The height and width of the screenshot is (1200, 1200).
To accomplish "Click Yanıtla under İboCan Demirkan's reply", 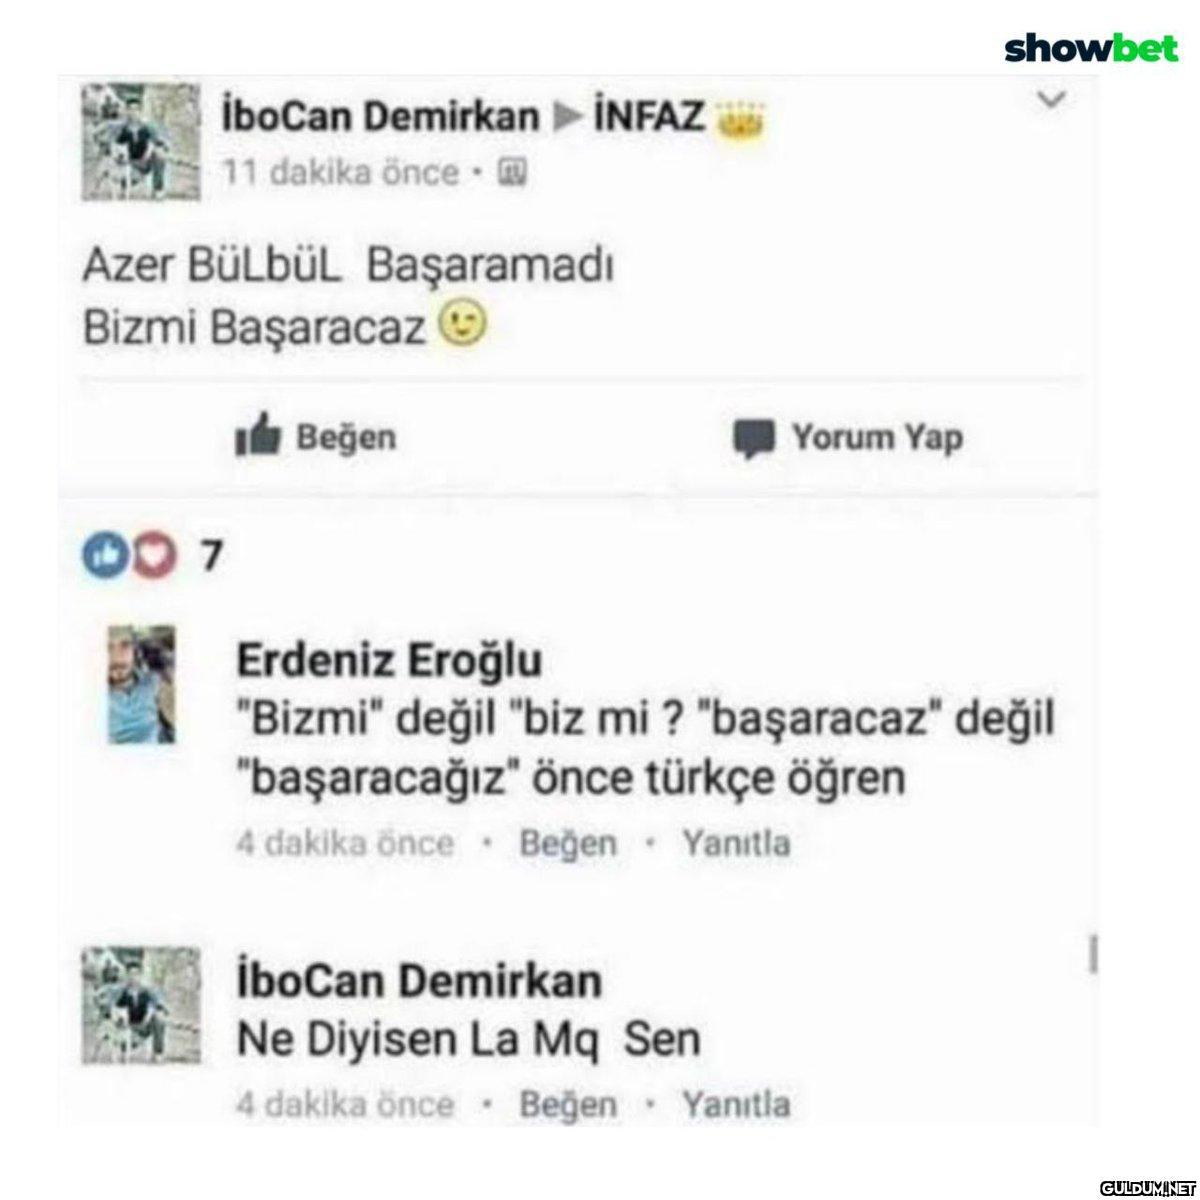I will pyautogui.click(x=736, y=1104).
